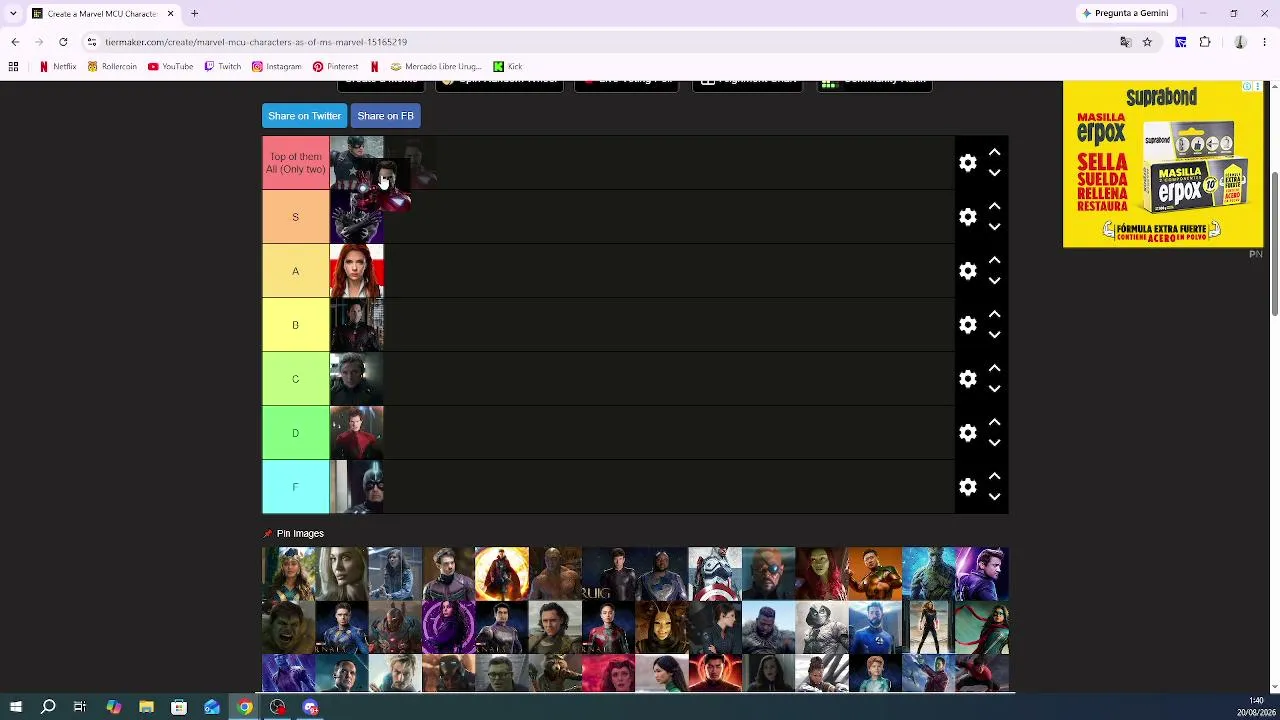Move the C tier row down
Viewport: 1280px width, 720px height.
coord(994,389)
